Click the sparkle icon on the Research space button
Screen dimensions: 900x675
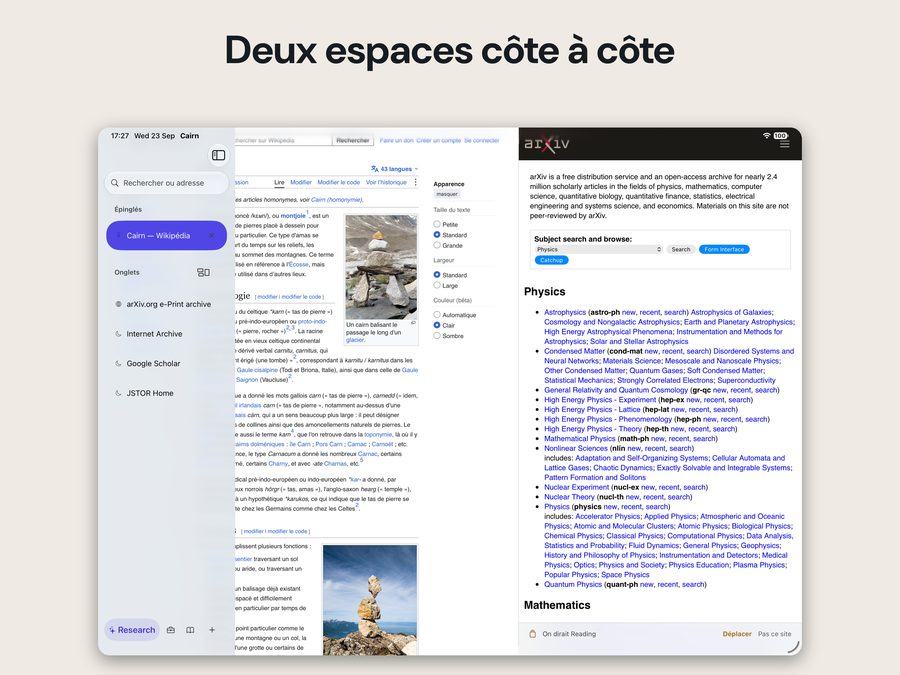coord(112,630)
